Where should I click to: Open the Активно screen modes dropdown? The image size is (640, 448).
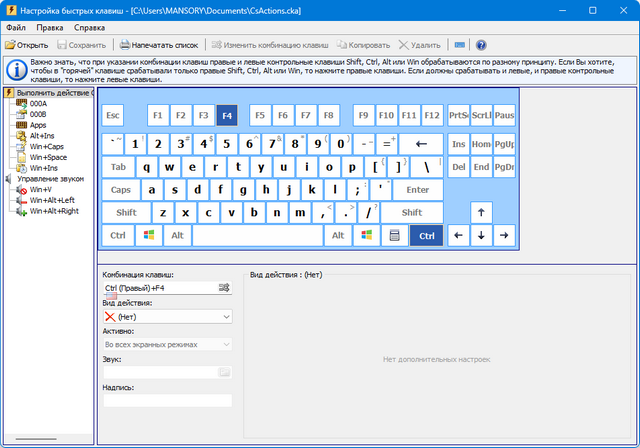[x=168, y=345]
